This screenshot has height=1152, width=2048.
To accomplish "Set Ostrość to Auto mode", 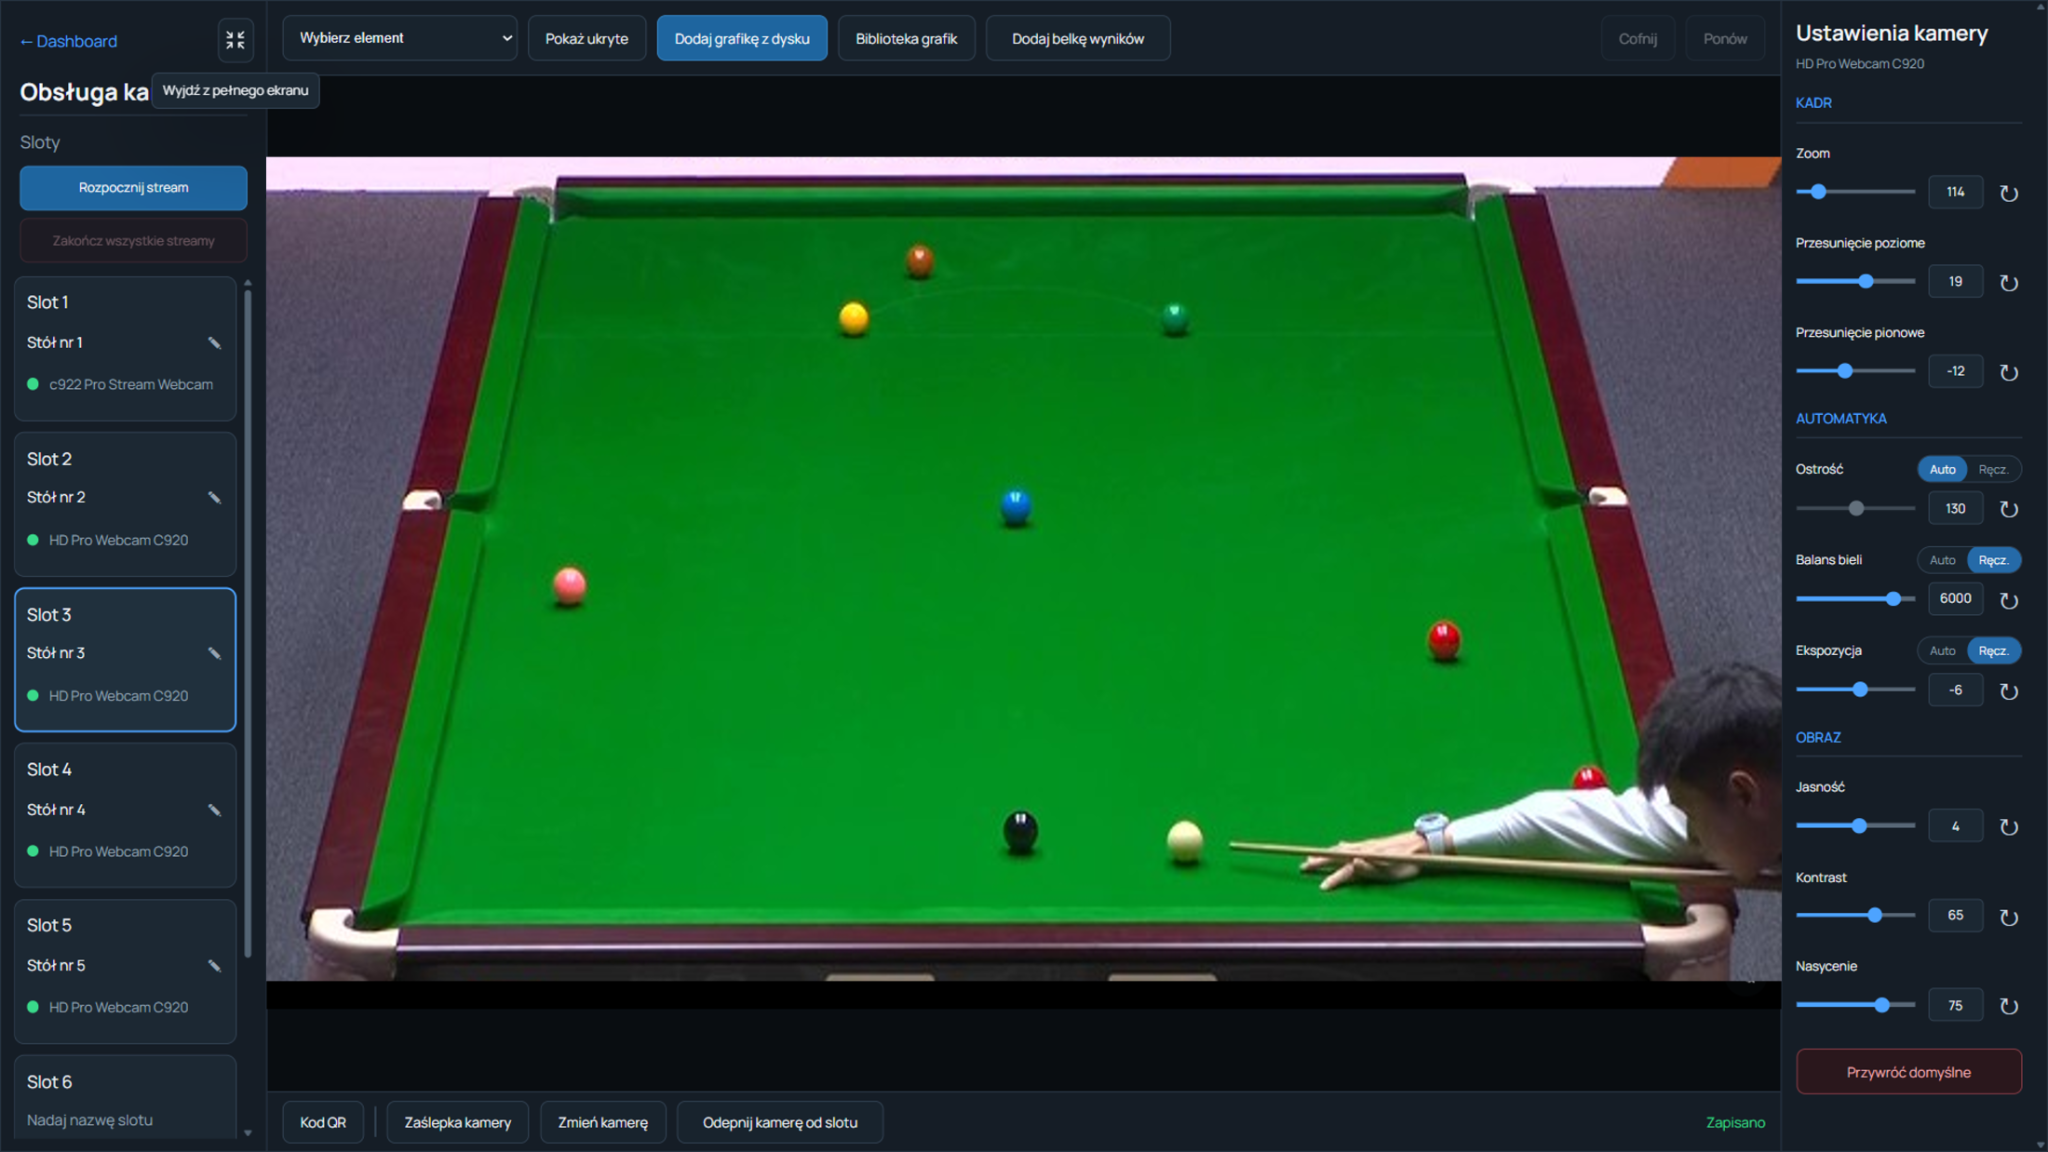I will tap(1942, 469).
